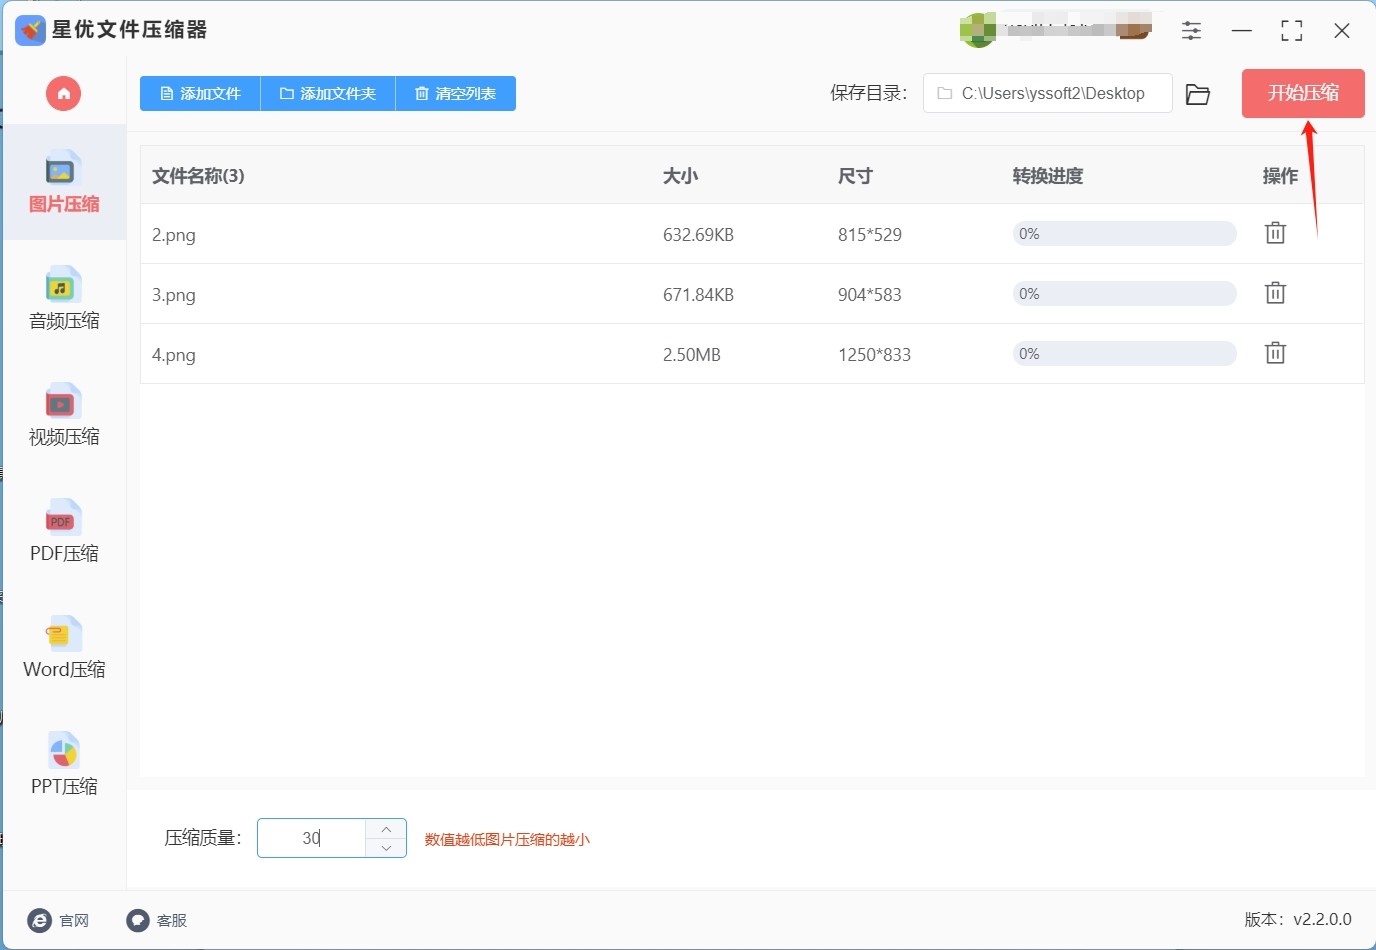The width and height of the screenshot is (1376, 950).
Task: Go to PDF压缩 section
Action: (x=64, y=532)
